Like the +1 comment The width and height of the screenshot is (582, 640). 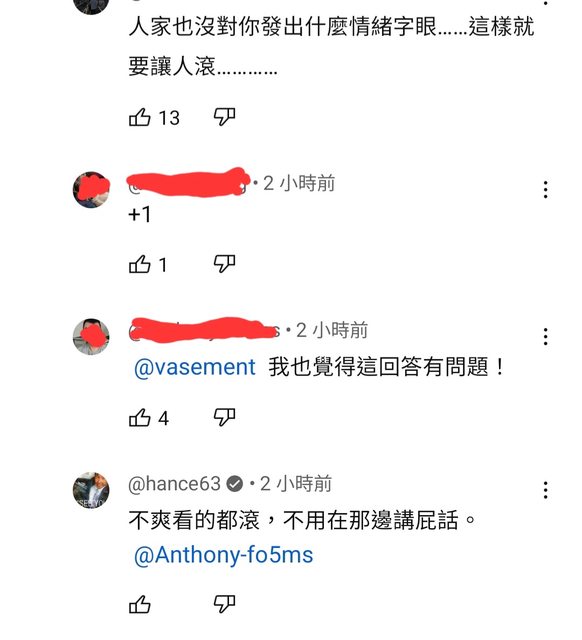pyautogui.click(x=140, y=264)
